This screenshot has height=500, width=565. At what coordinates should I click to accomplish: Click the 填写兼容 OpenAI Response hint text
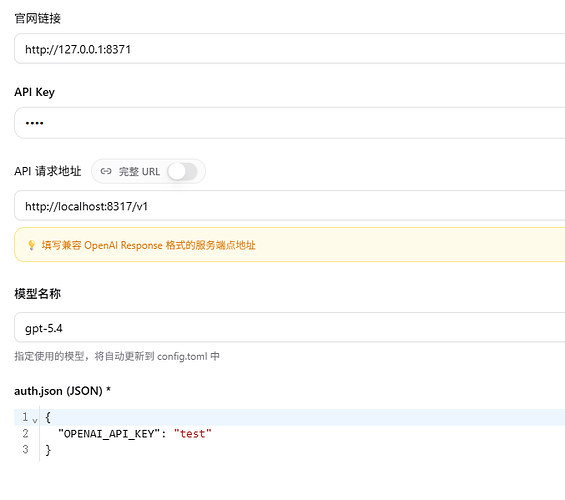click(148, 245)
